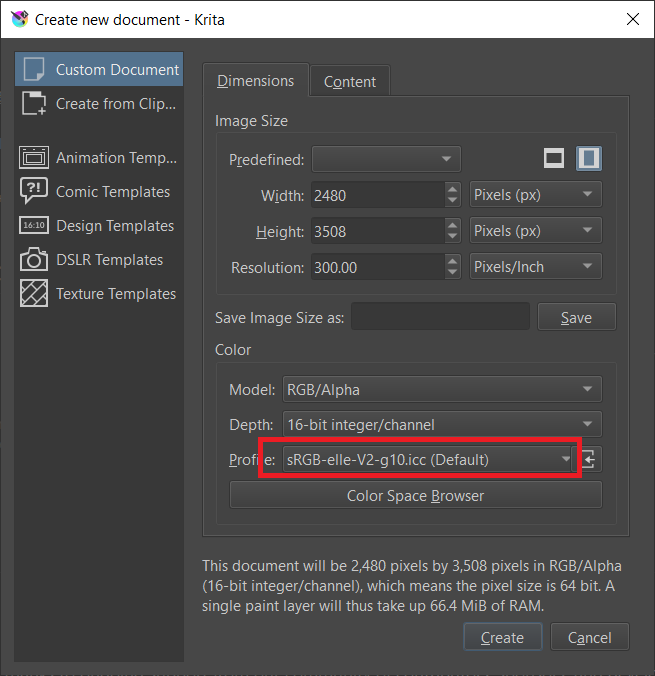Decrease Width with down arrow
Screen dimensions: 655x676
point(452,201)
